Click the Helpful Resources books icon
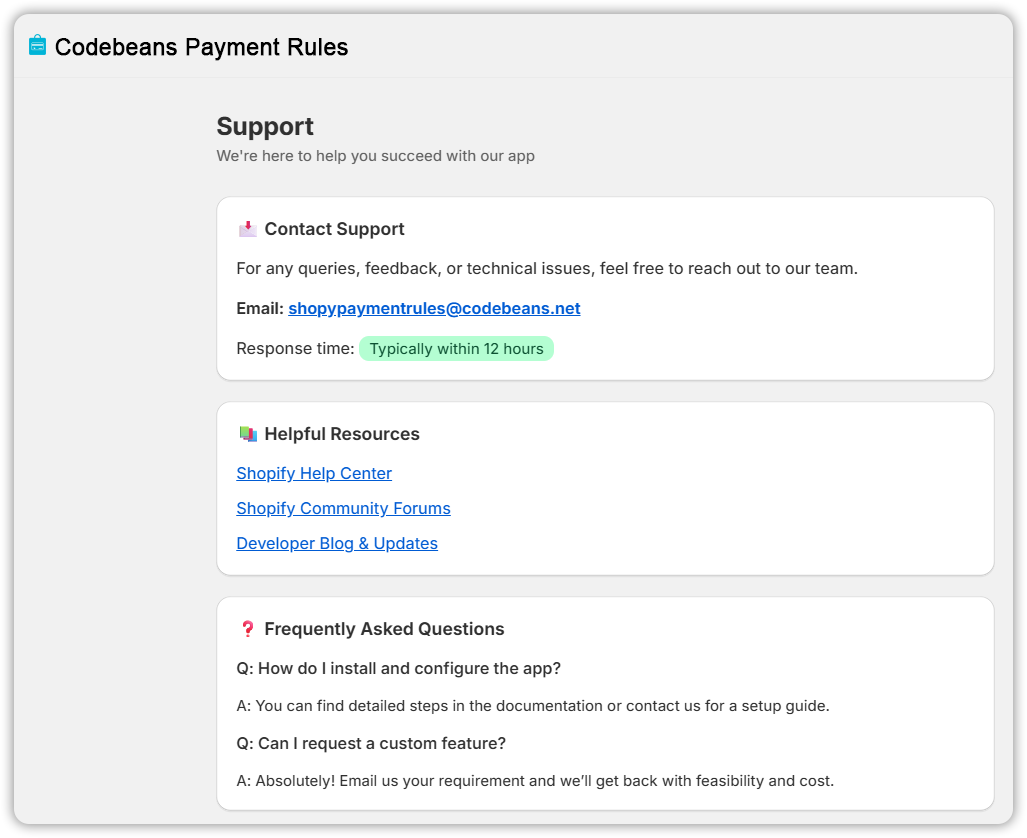The width and height of the screenshot is (1027, 838). 248,434
